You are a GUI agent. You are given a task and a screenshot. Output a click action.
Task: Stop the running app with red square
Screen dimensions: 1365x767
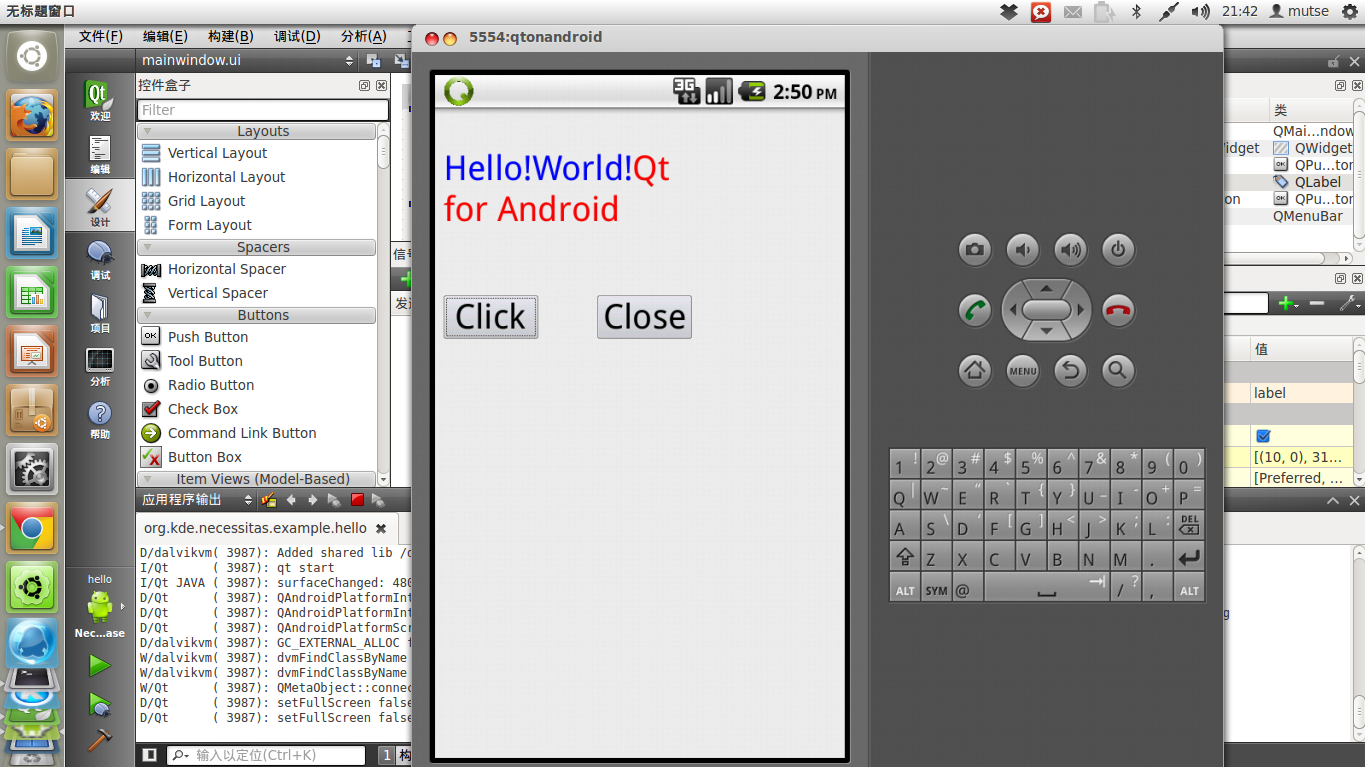point(357,500)
